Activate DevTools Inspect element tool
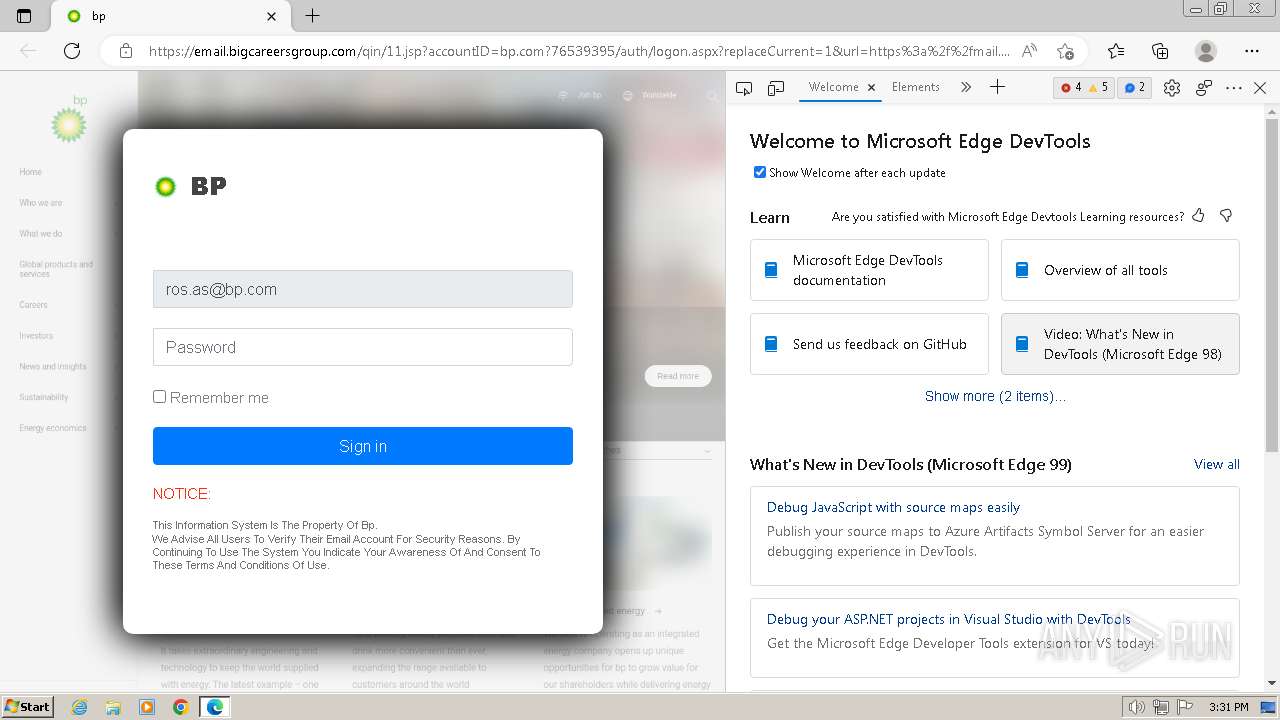This screenshot has height=720, width=1280. pos(744,88)
